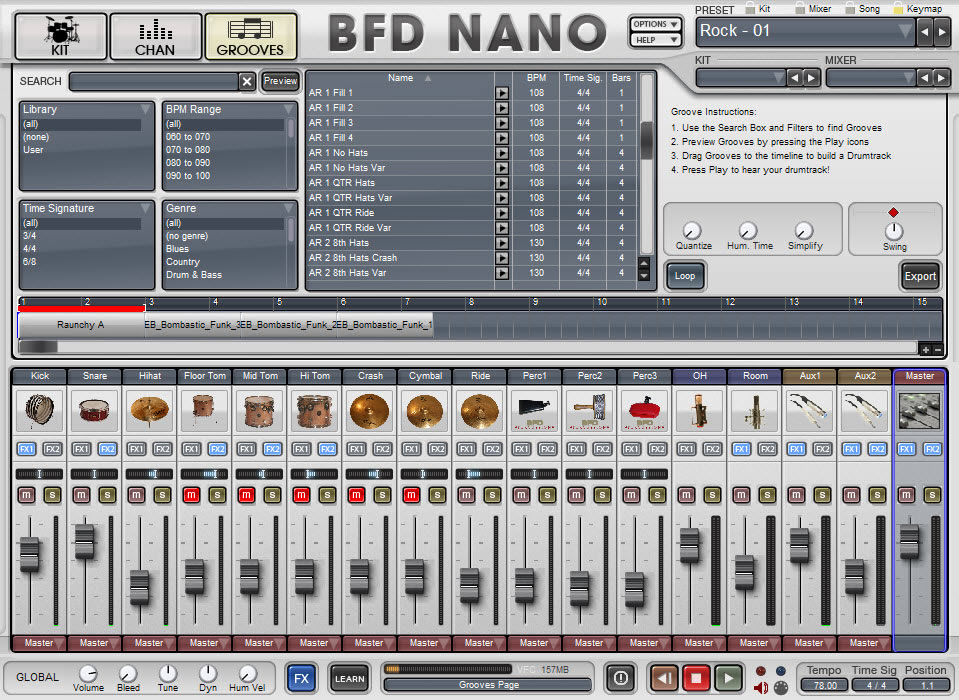
Task: Select the Master mixer thumbnail
Action: click(919, 410)
